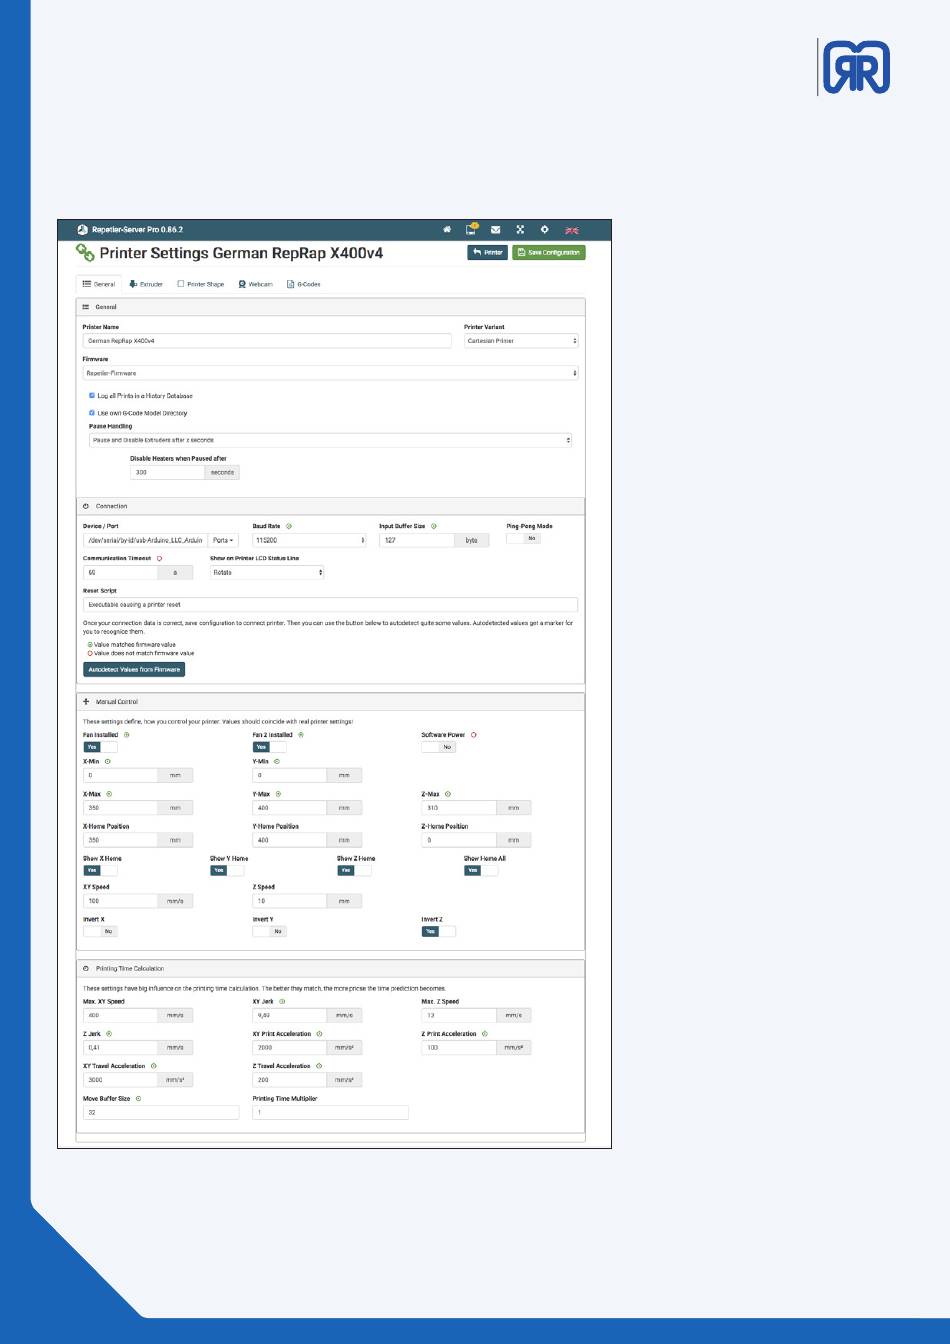Open the Pause Handling dropdown

point(330,440)
